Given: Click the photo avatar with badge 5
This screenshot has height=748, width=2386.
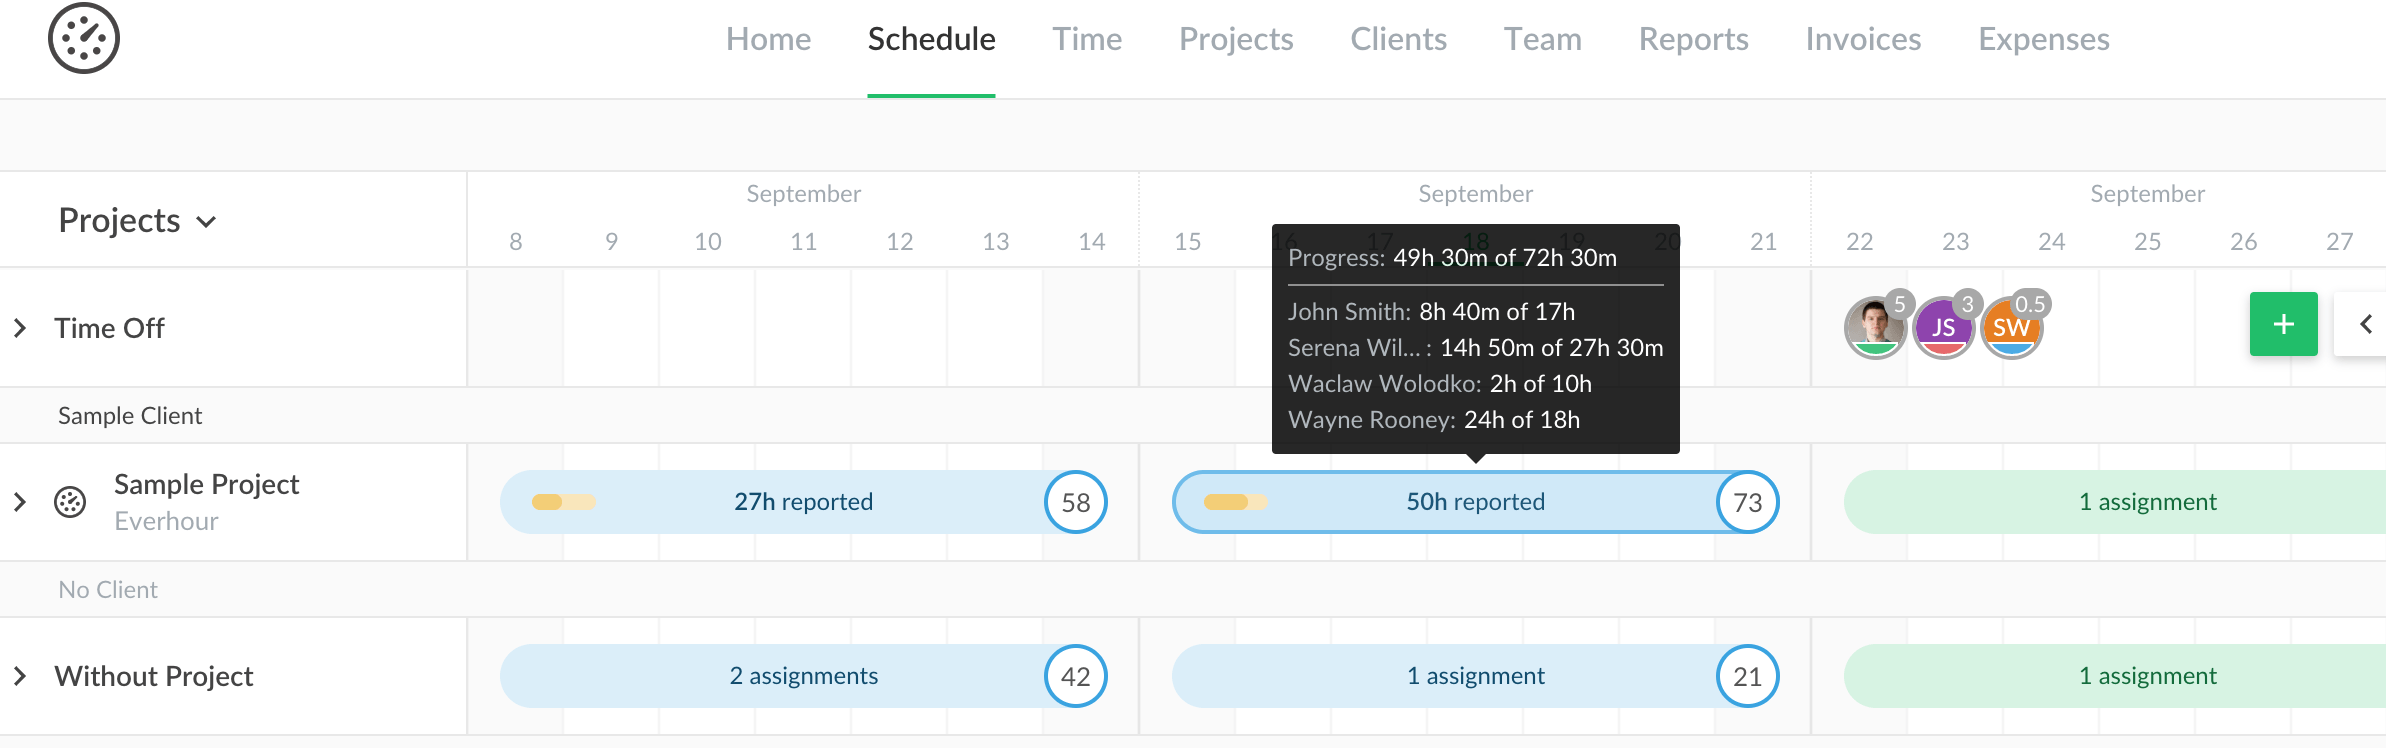Looking at the screenshot, I should 1874,328.
